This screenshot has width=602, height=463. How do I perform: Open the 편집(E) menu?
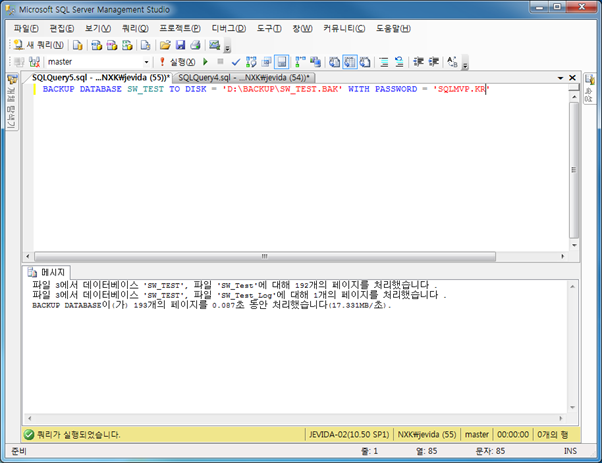(62, 28)
